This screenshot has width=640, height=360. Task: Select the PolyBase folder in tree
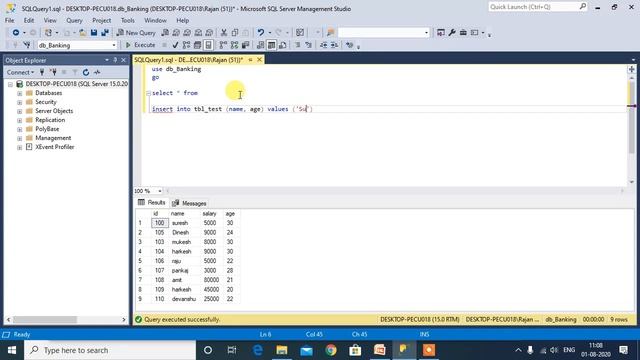pos(47,129)
